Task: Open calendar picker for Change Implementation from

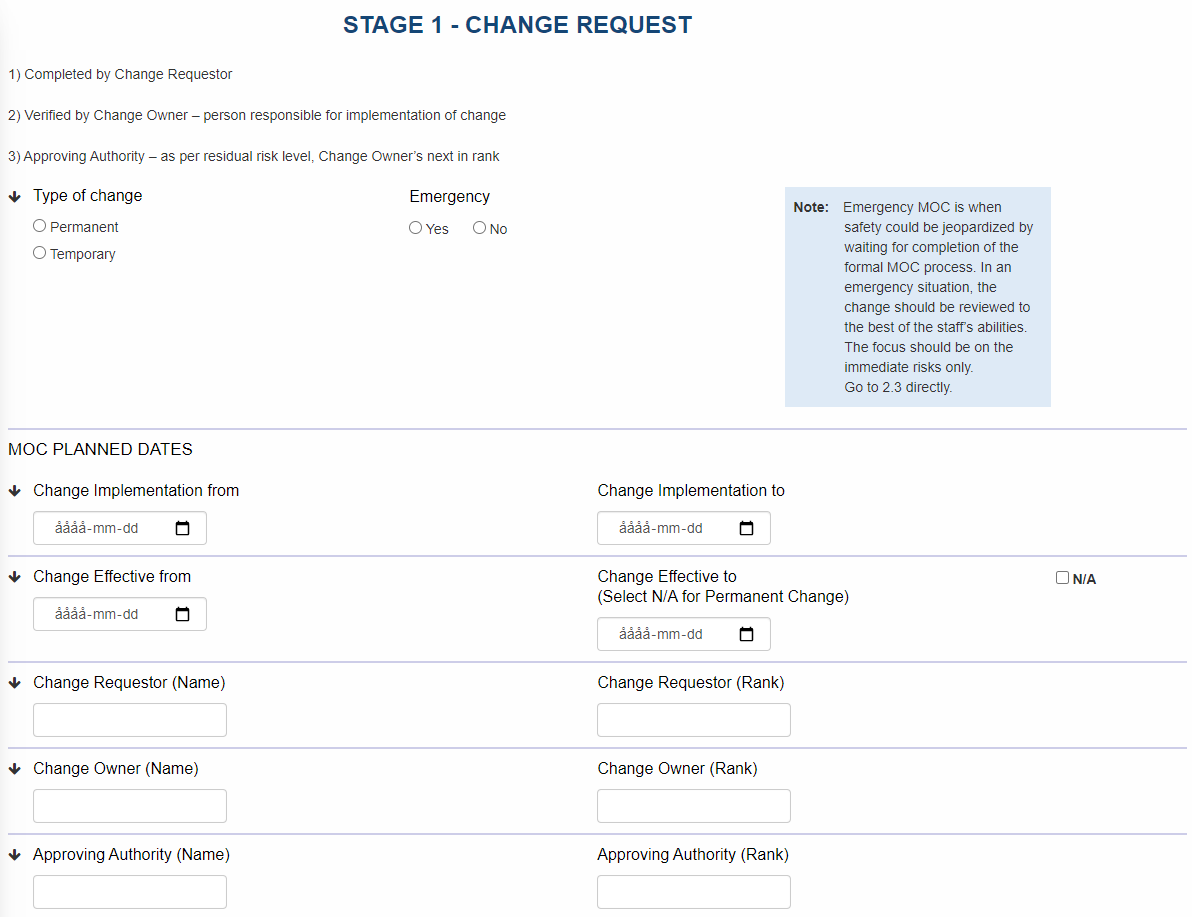Action: point(182,529)
